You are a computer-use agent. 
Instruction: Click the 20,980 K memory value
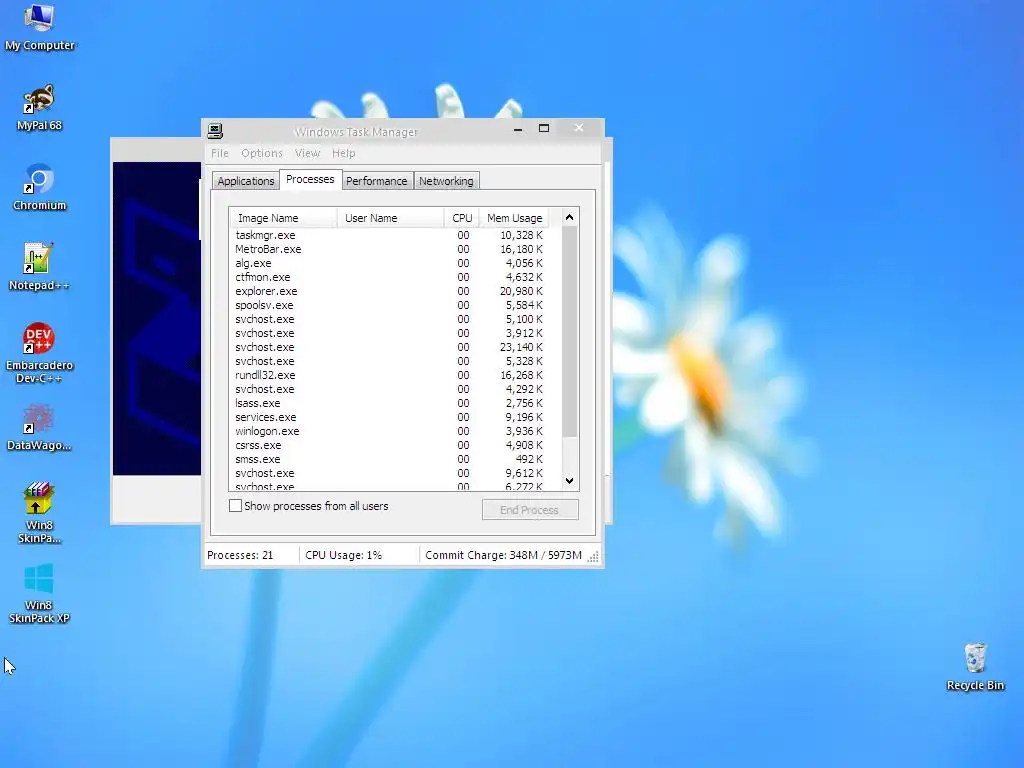(521, 291)
